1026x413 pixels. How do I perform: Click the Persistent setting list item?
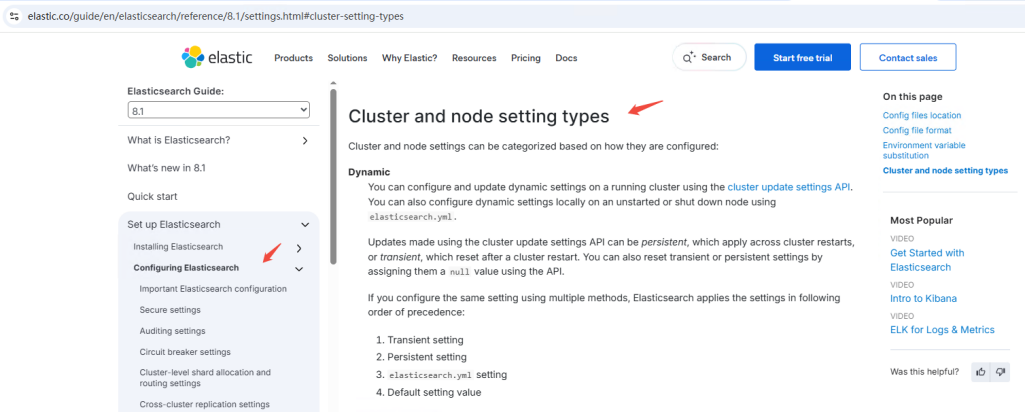[x=427, y=357]
